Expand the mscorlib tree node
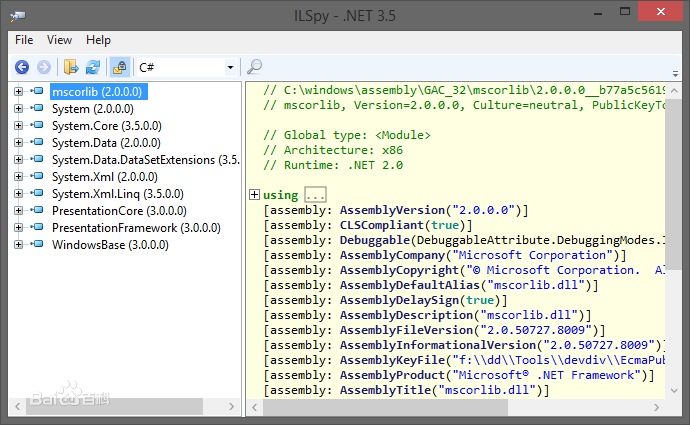This screenshot has width=690, height=425. 18,92
